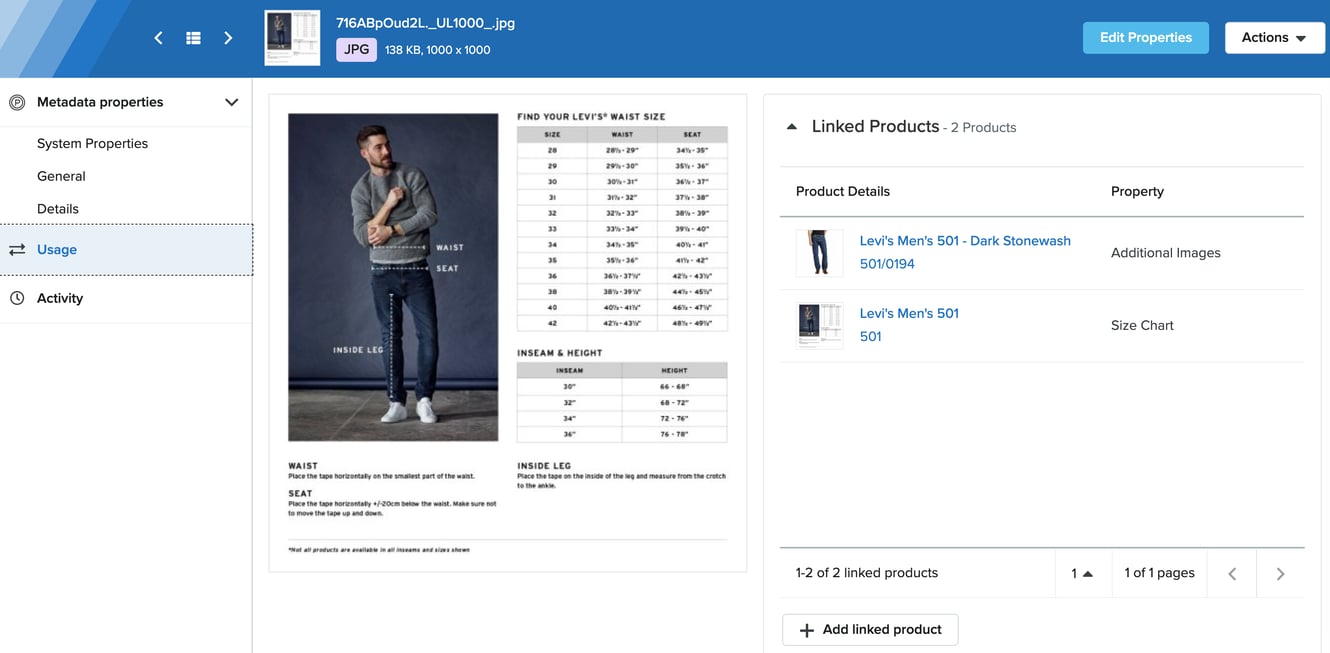The width and height of the screenshot is (1330, 653).
Task: Click the 1 of 1 pages text
Action: pos(1160,573)
